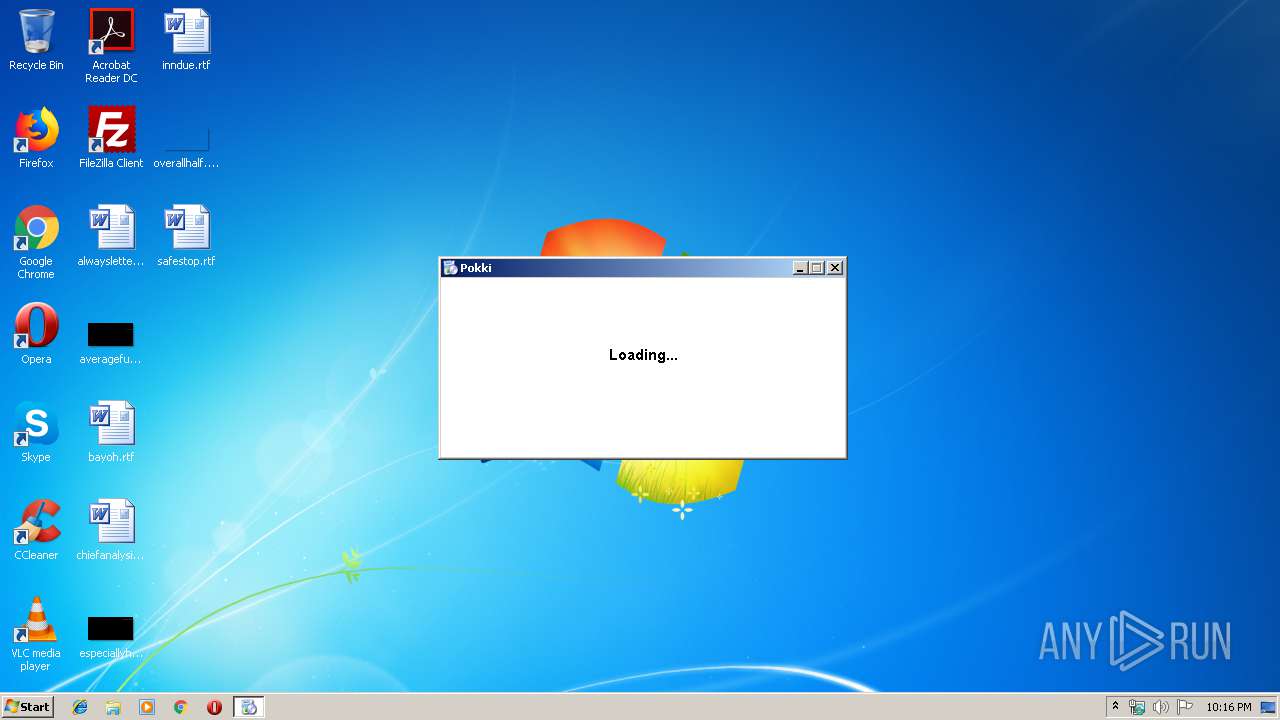The width and height of the screenshot is (1280, 720).
Task: Open the Firefox desktop shortcut
Action: [36, 138]
